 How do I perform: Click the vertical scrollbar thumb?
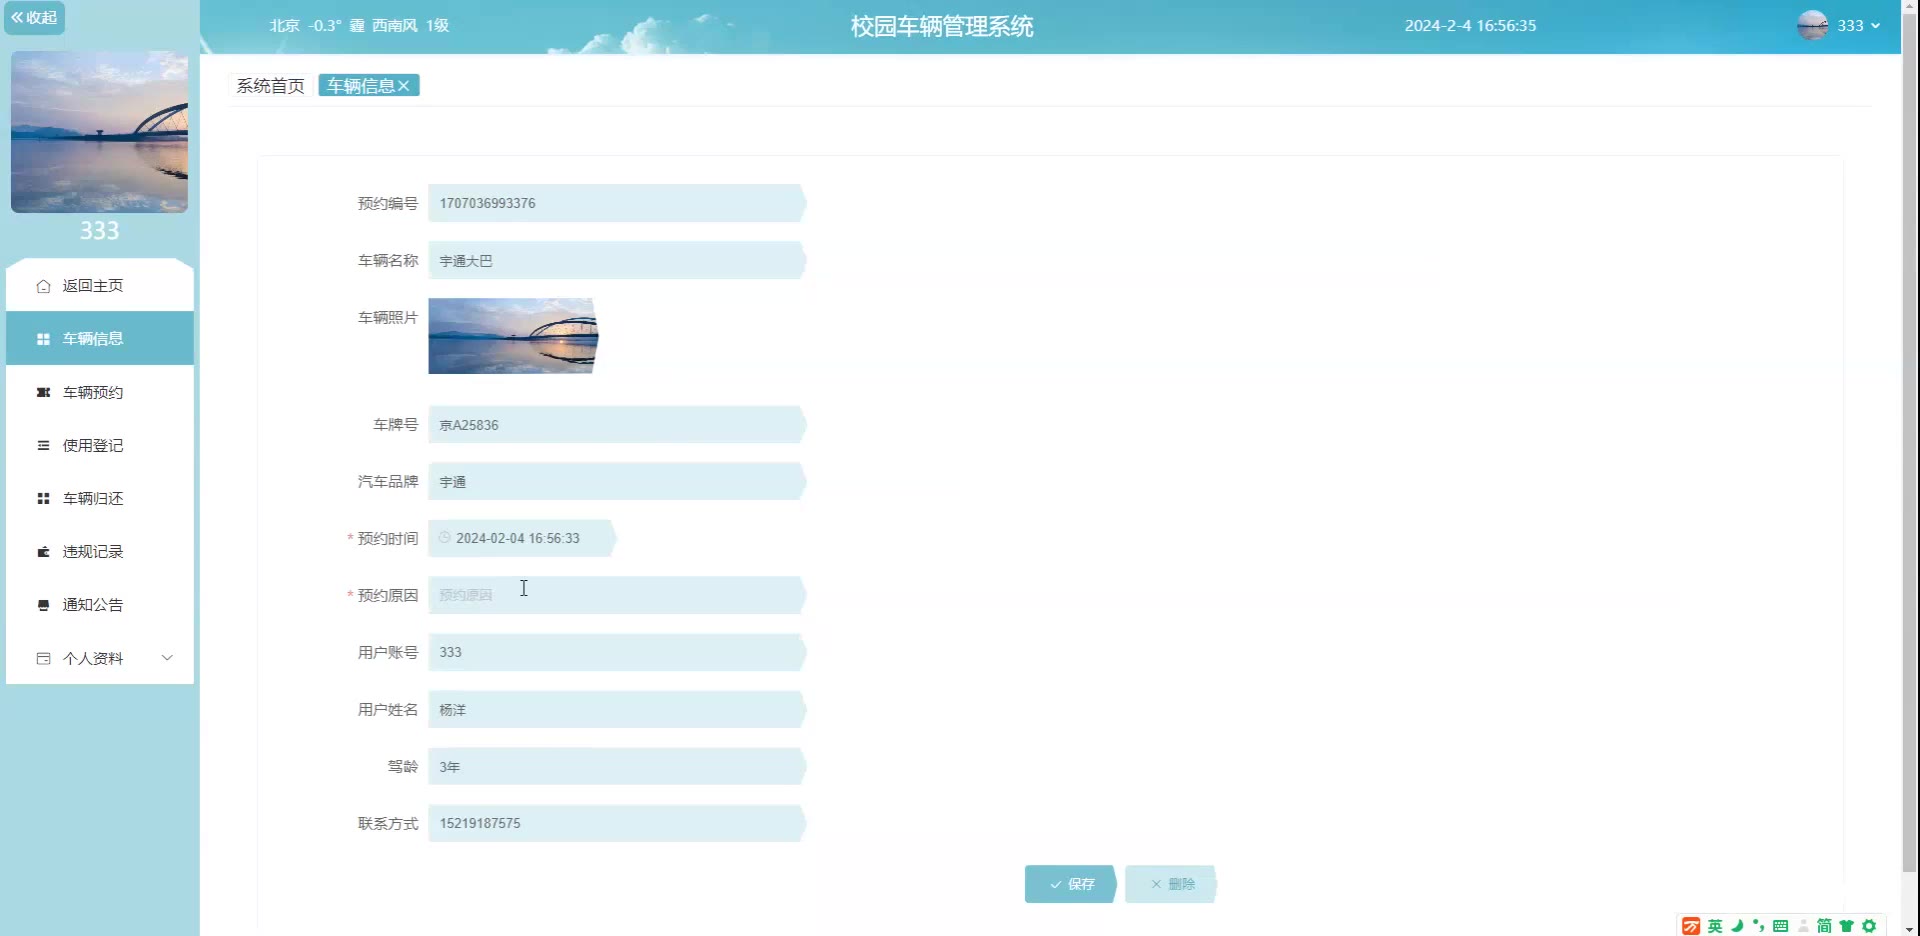(1910, 445)
